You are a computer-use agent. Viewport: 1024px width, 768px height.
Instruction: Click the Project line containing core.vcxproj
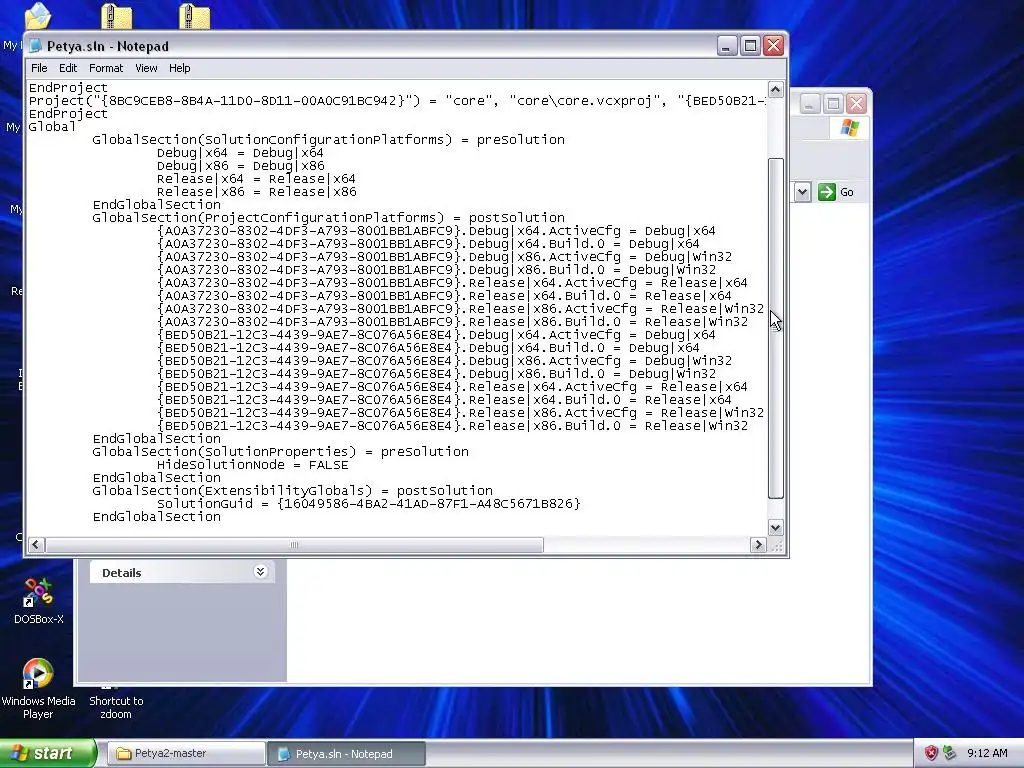coord(397,101)
